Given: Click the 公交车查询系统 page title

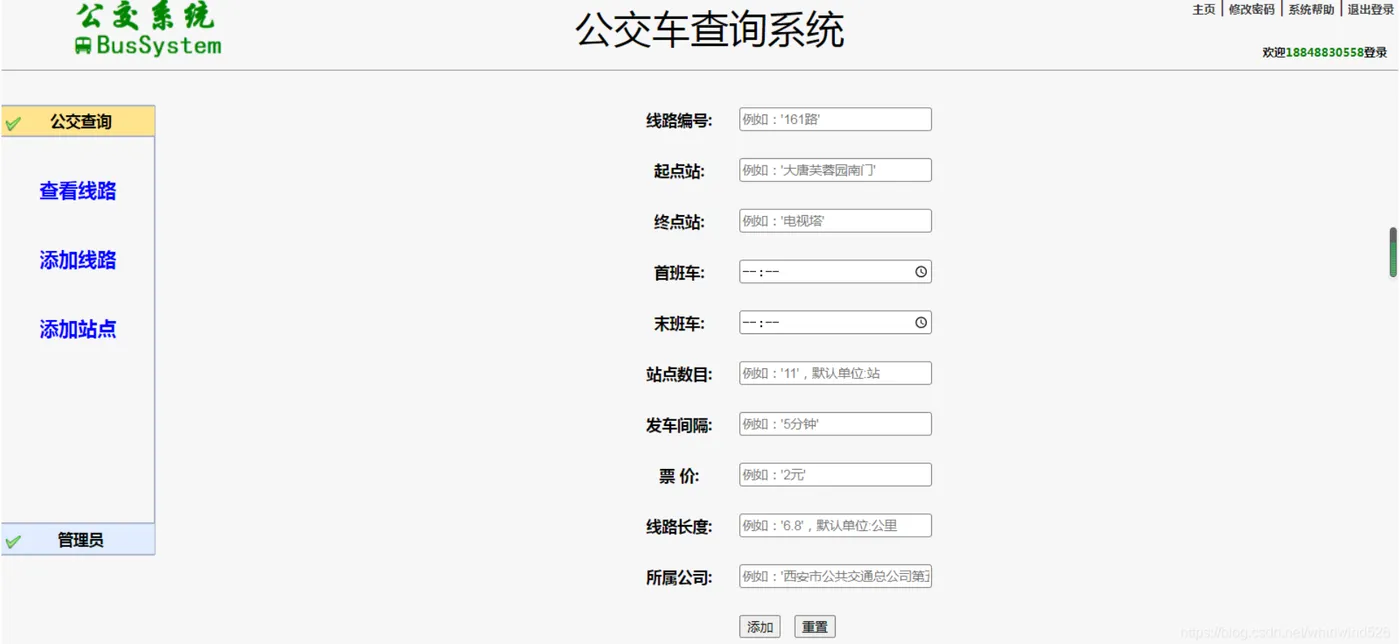Looking at the screenshot, I should 710,30.
